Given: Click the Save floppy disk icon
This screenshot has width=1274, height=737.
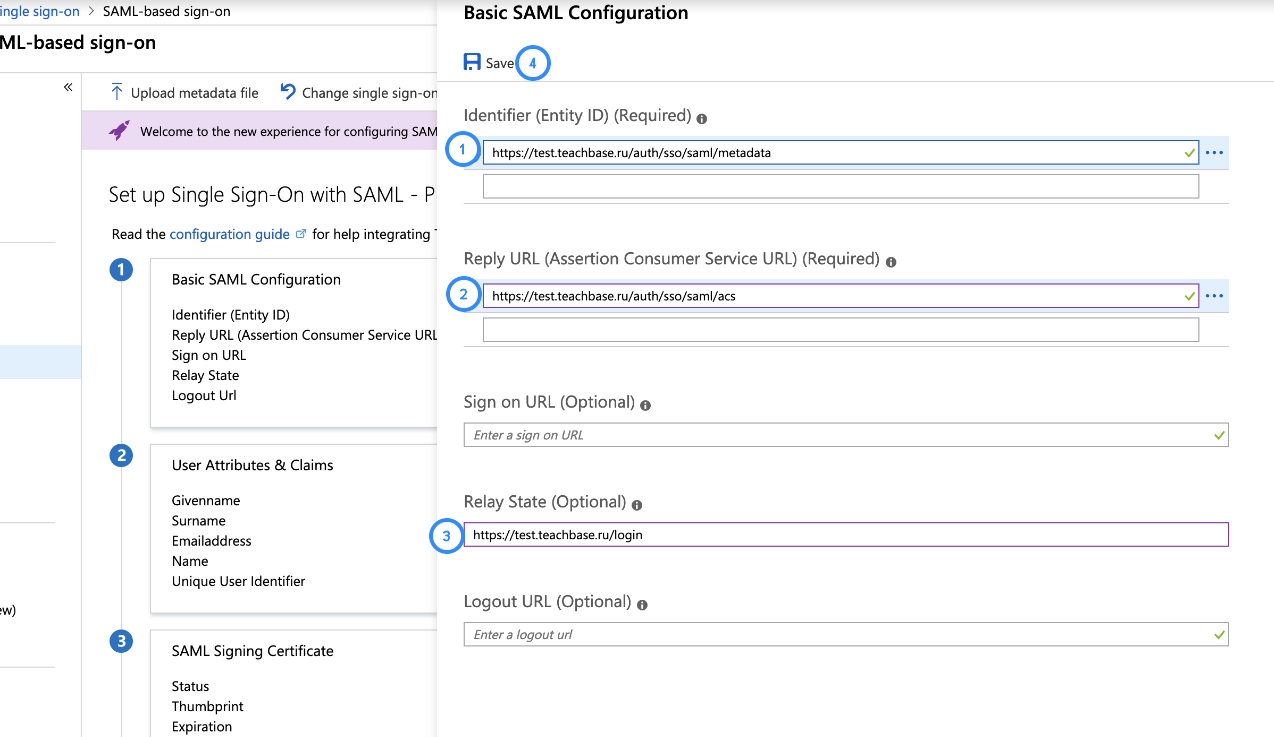Looking at the screenshot, I should click(472, 62).
